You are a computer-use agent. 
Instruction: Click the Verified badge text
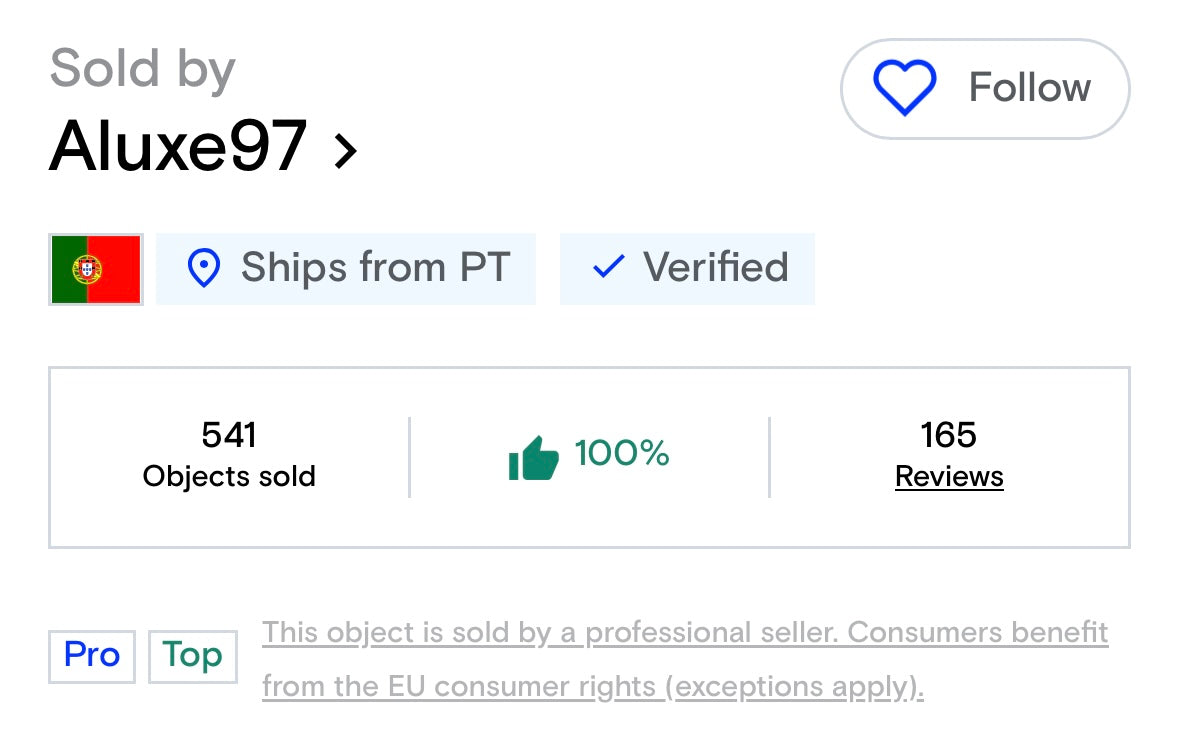point(715,268)
